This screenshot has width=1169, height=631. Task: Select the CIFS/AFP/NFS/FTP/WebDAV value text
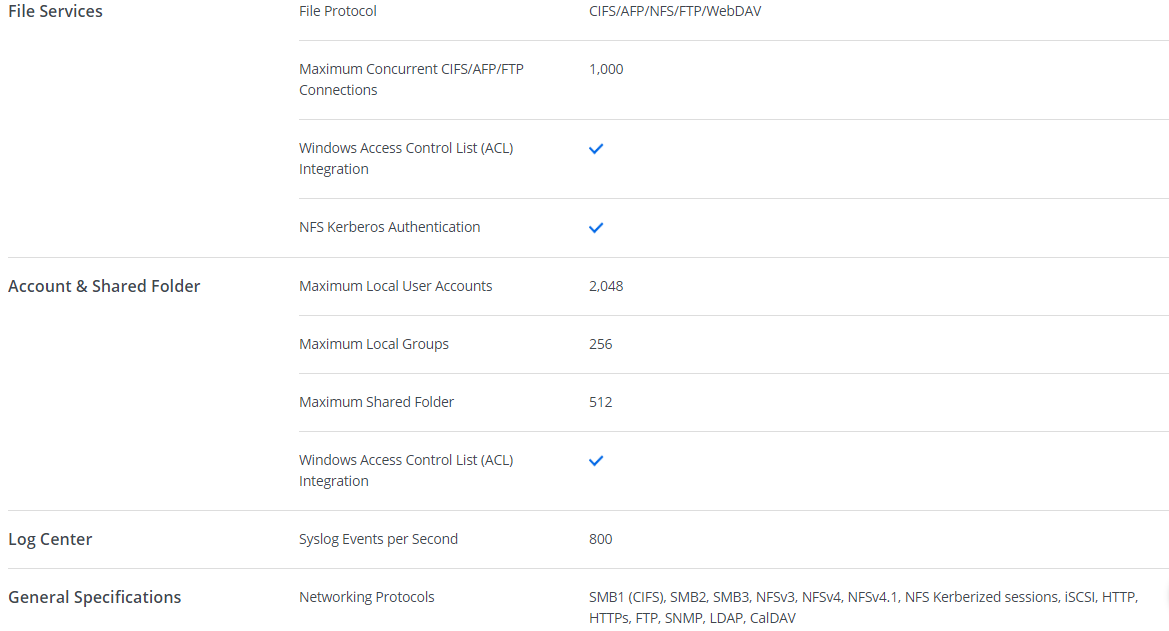pyautogui.click(x=668, y=11)
